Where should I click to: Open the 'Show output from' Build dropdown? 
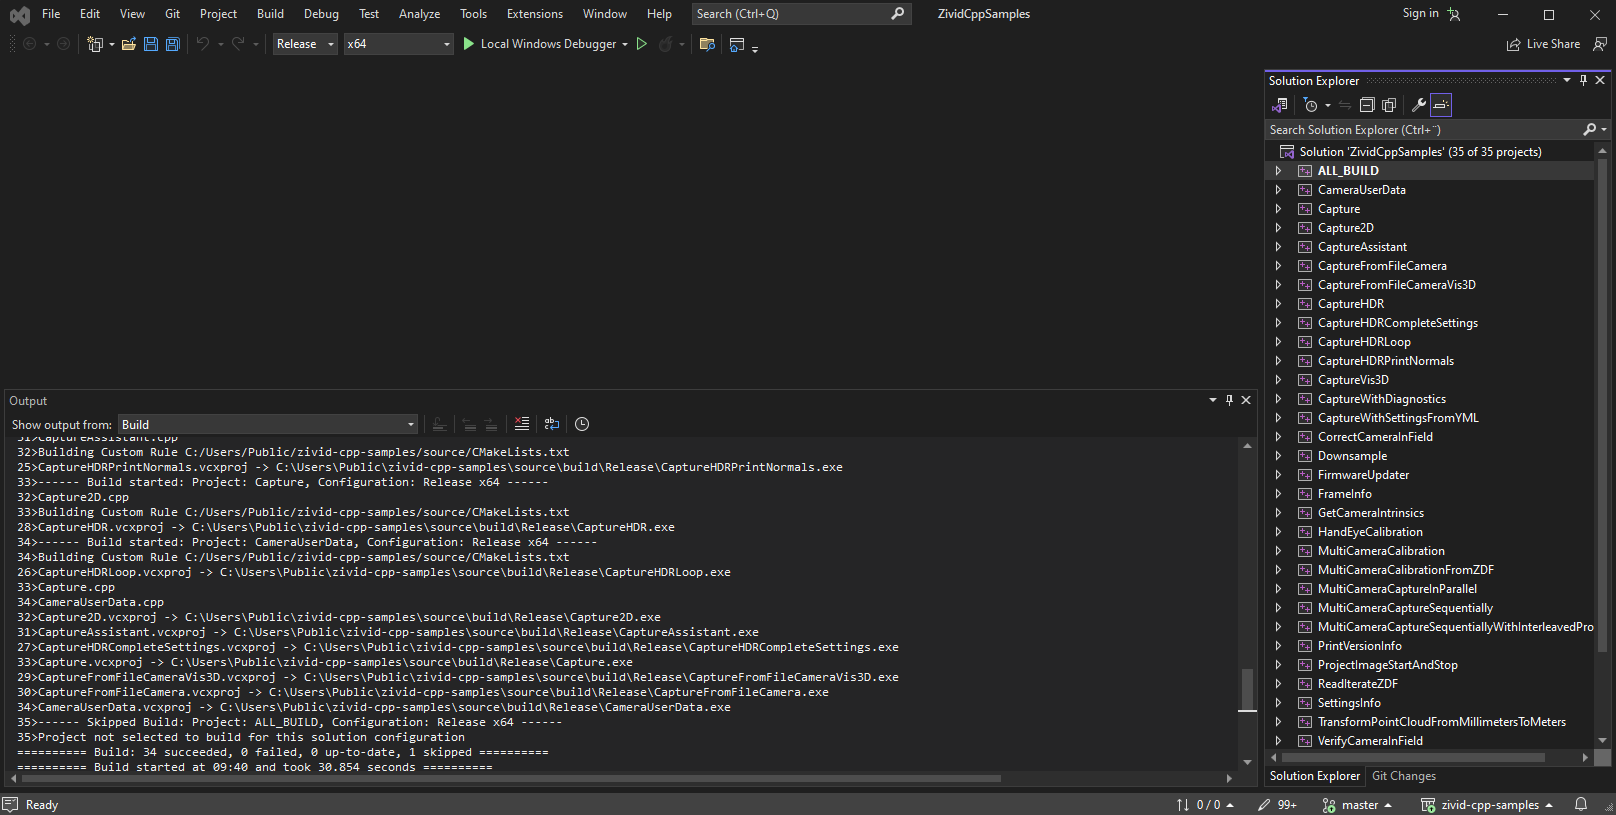tap(267, 425)
